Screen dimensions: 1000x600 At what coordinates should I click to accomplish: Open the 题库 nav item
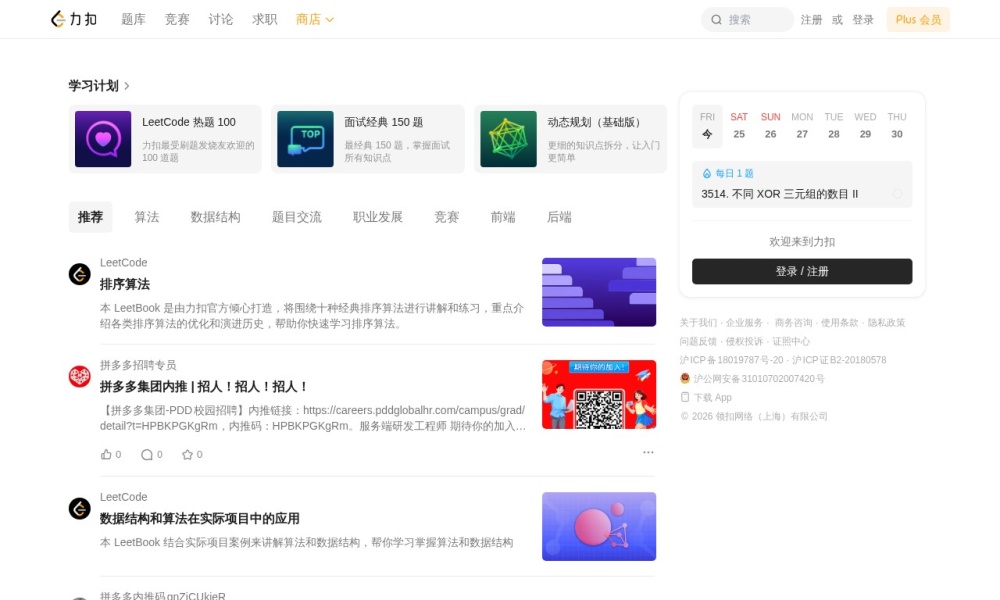point(133,20)
